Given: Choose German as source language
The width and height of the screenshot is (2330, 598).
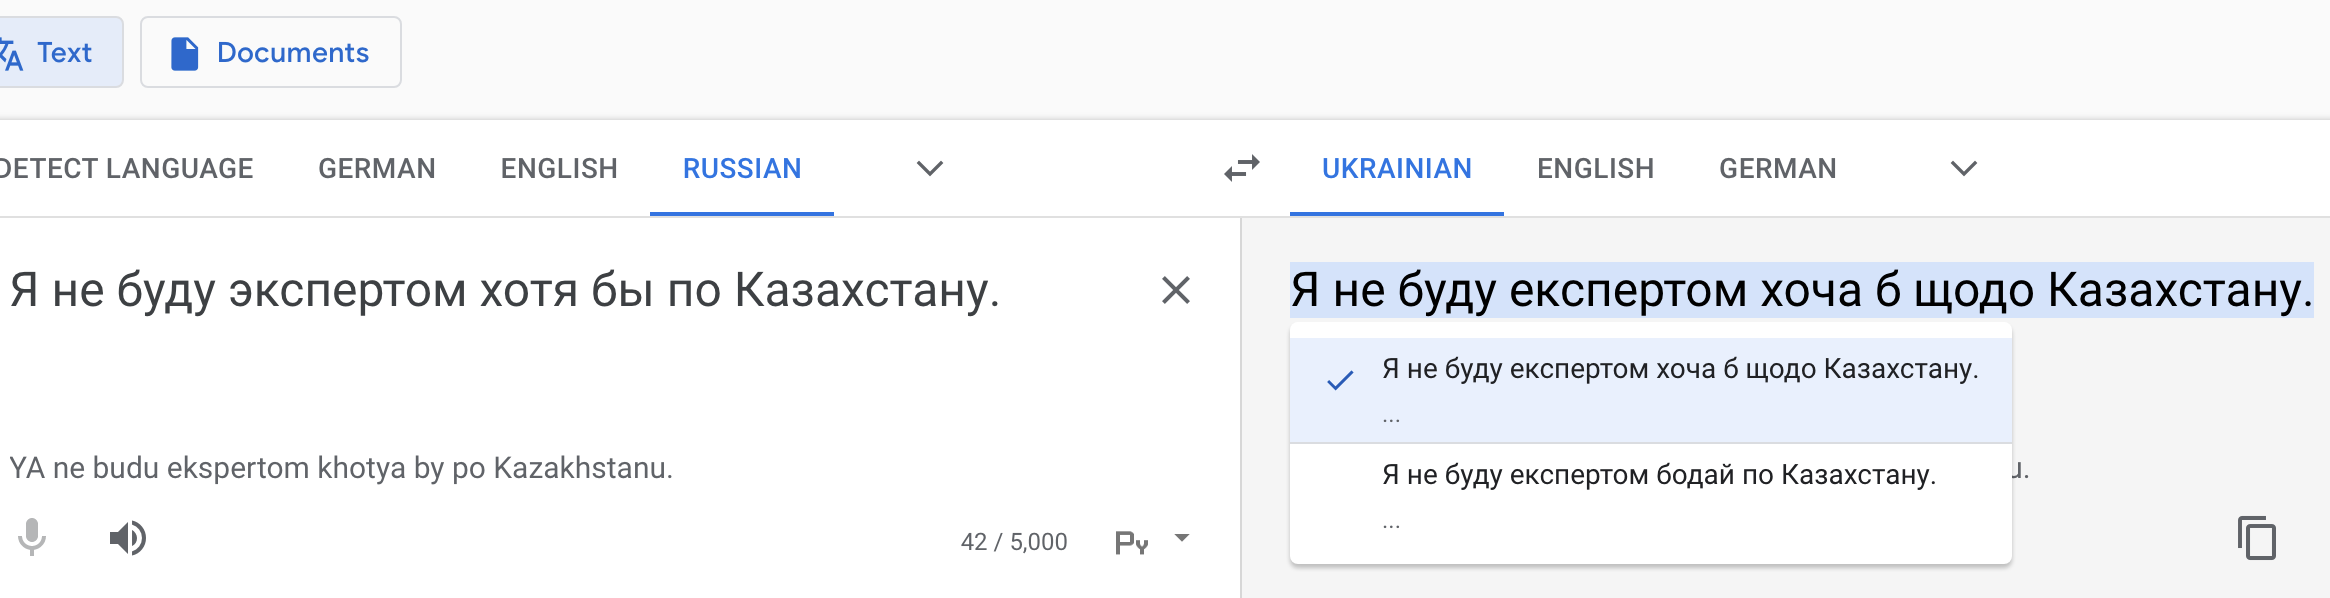Looking at the screenshot, I should tap(377, 168).
